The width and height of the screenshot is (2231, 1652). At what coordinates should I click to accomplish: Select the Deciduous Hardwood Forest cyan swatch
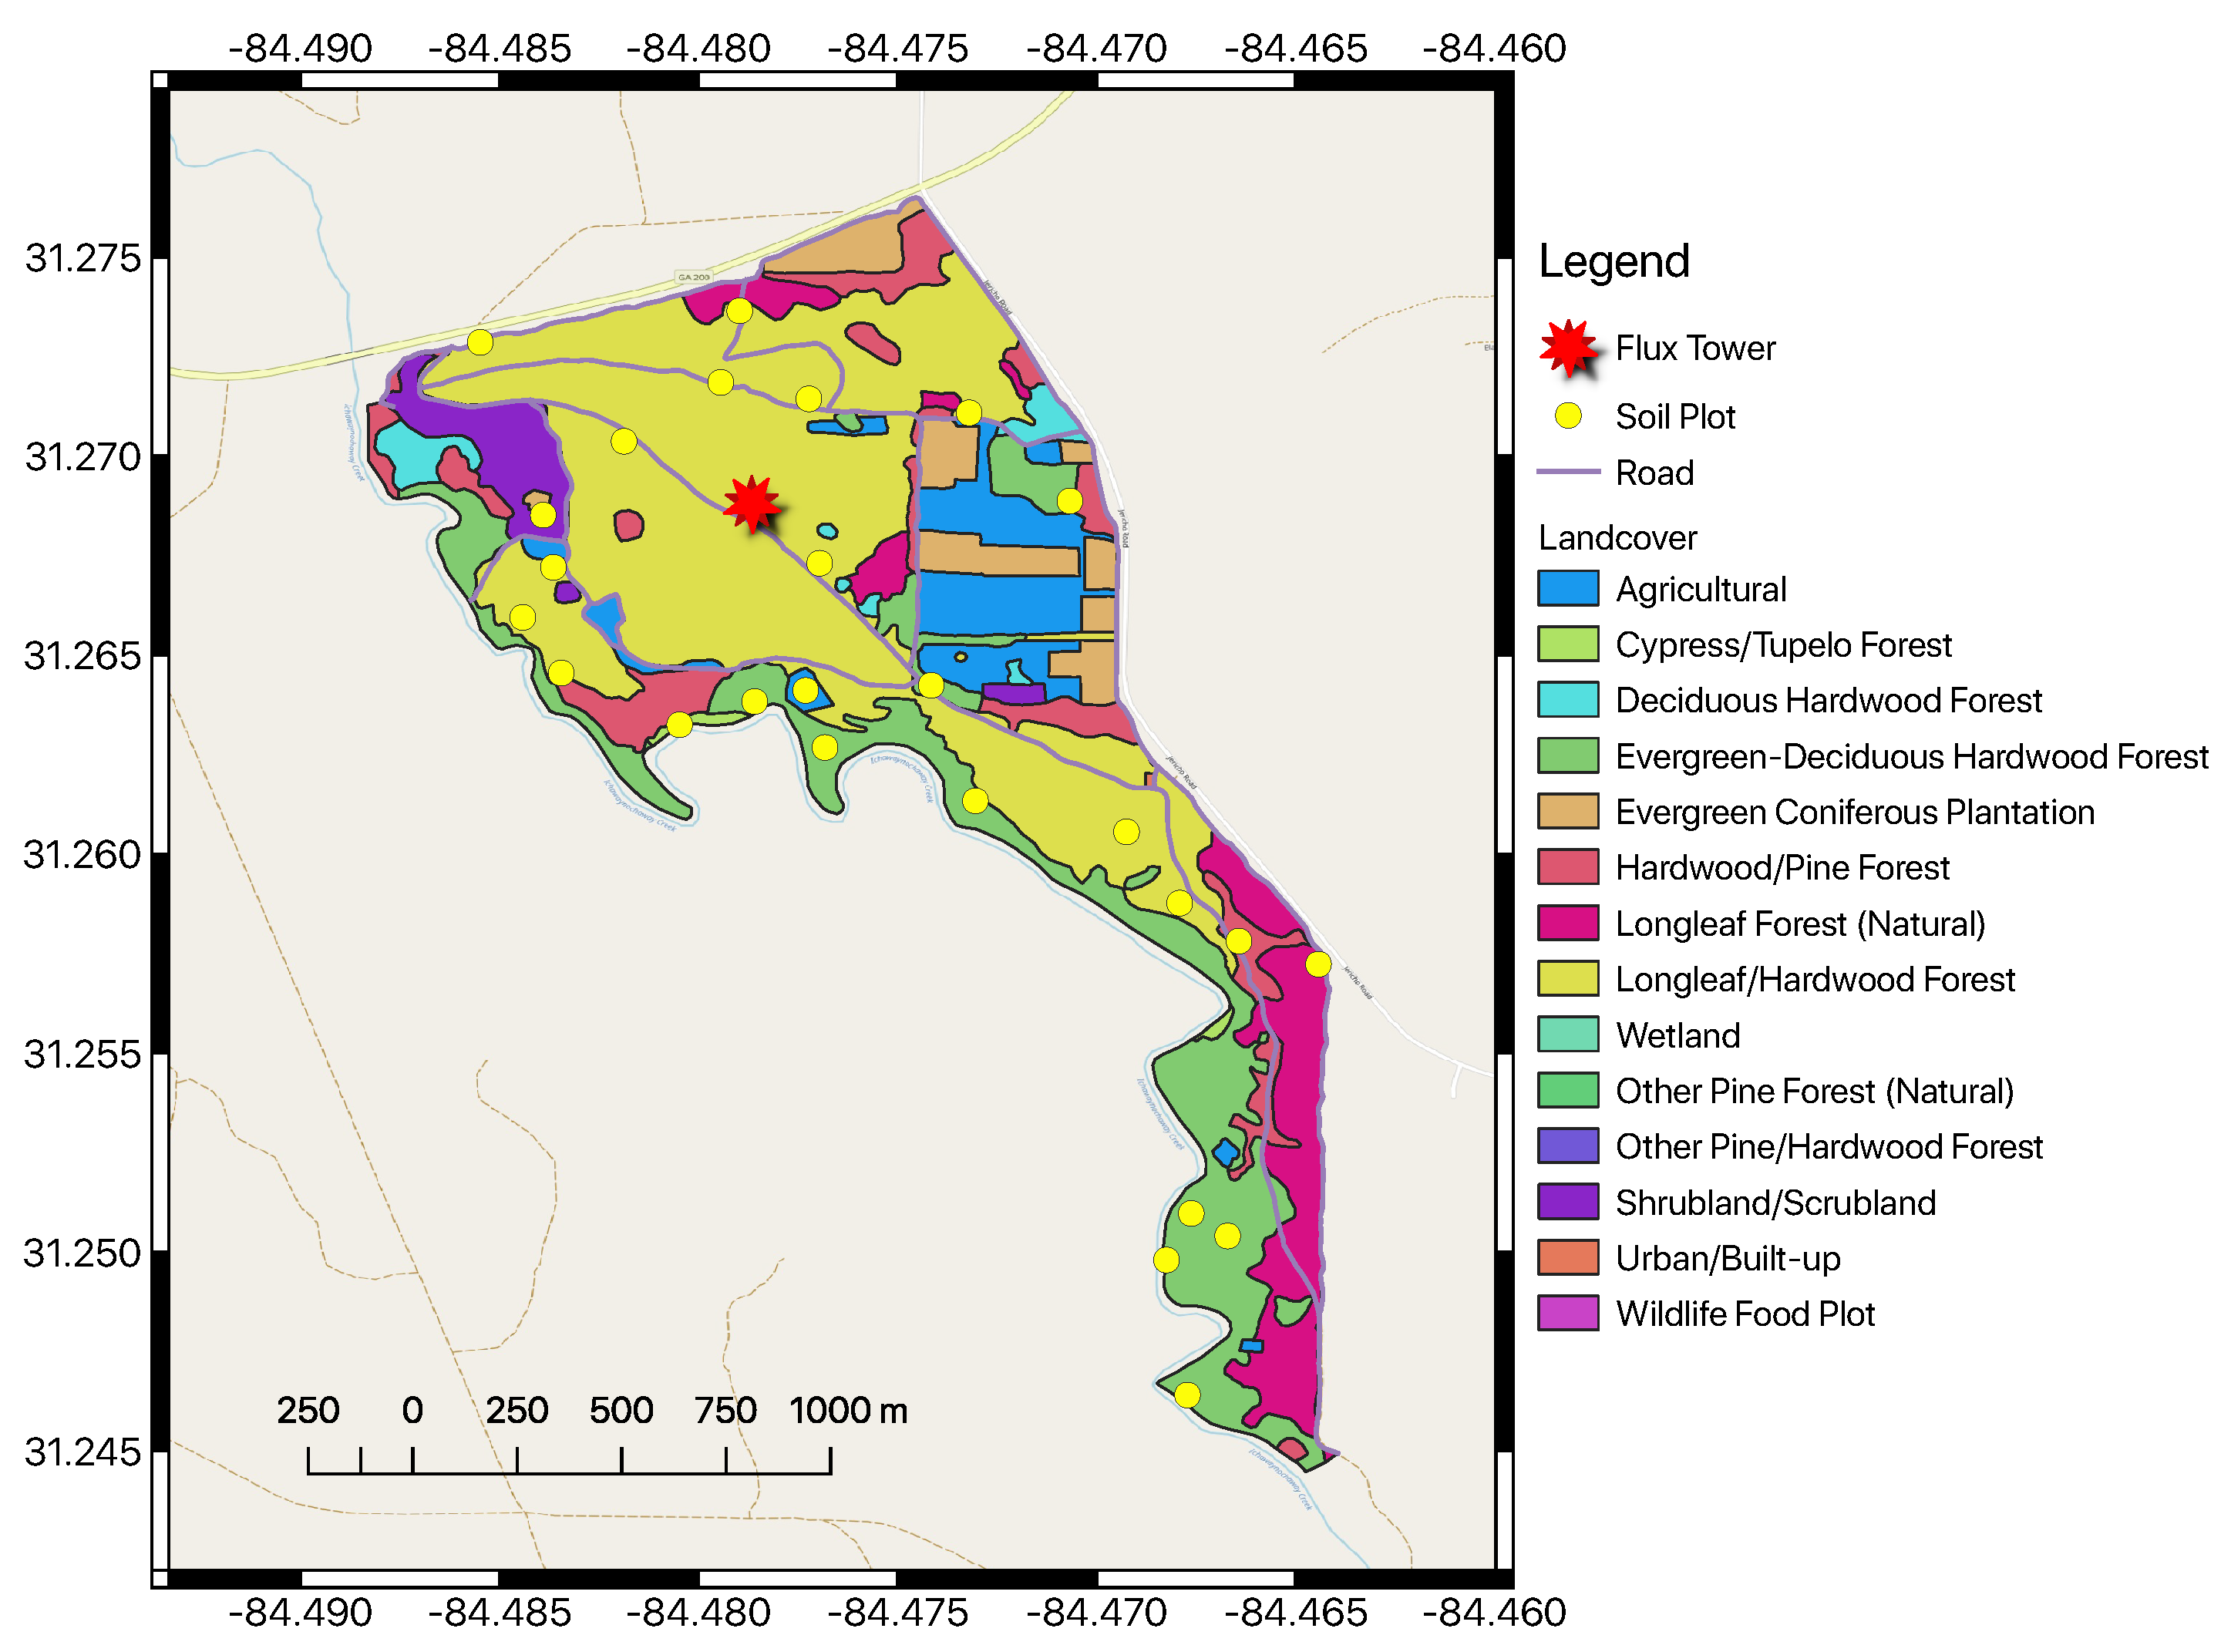click(x=1568, y=700)
